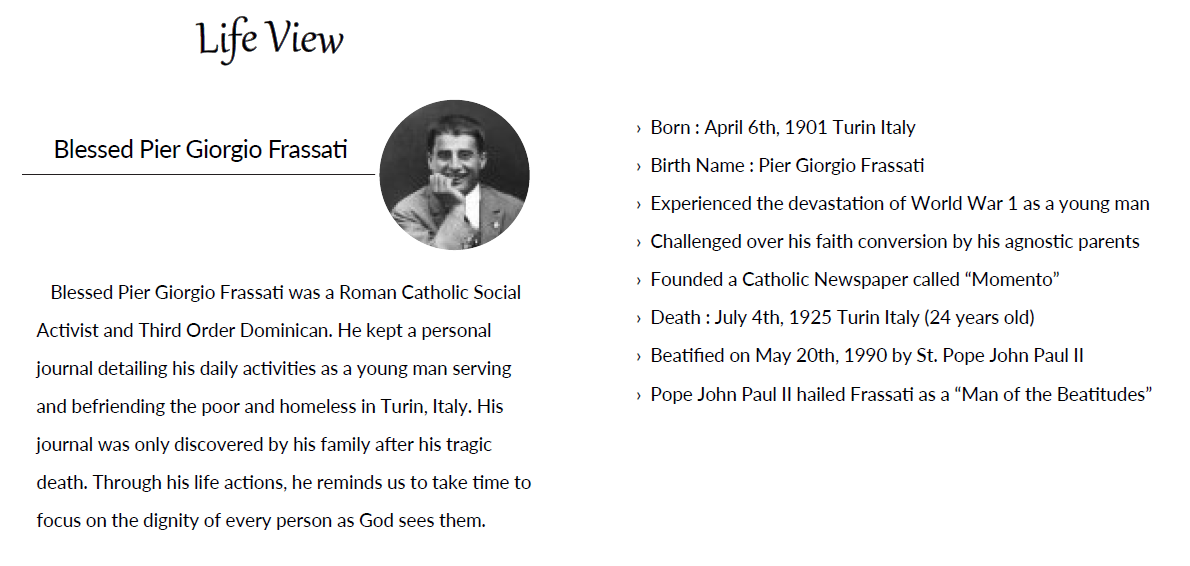Click the chevron bullet before "Challenged over his faith"

[638, 242]
